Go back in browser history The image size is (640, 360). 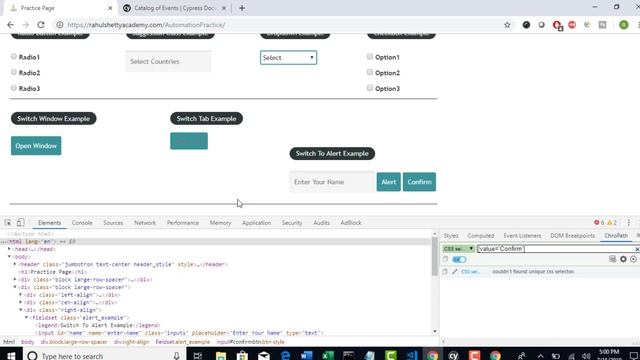pos(10,25)
